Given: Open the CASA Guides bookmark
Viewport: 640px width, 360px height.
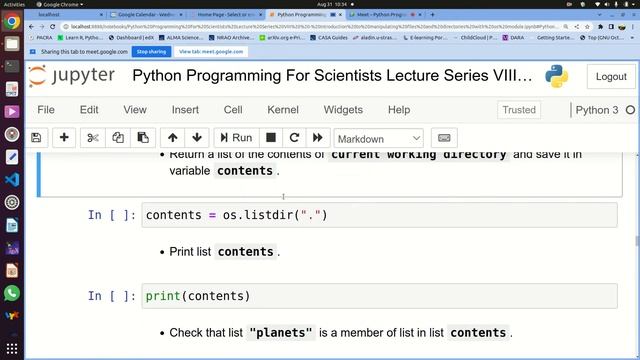Looking at the screenshot, I should click(329, 38).
